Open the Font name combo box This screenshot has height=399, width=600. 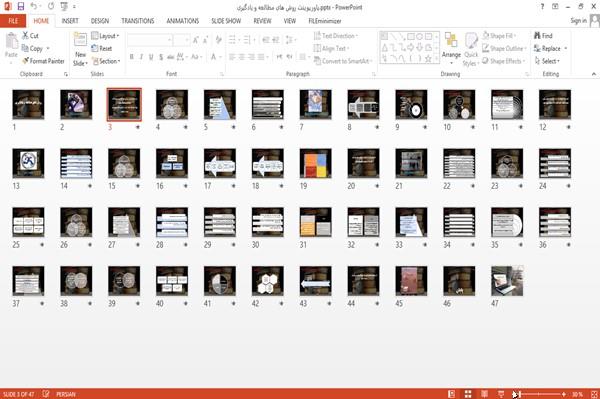149,40
